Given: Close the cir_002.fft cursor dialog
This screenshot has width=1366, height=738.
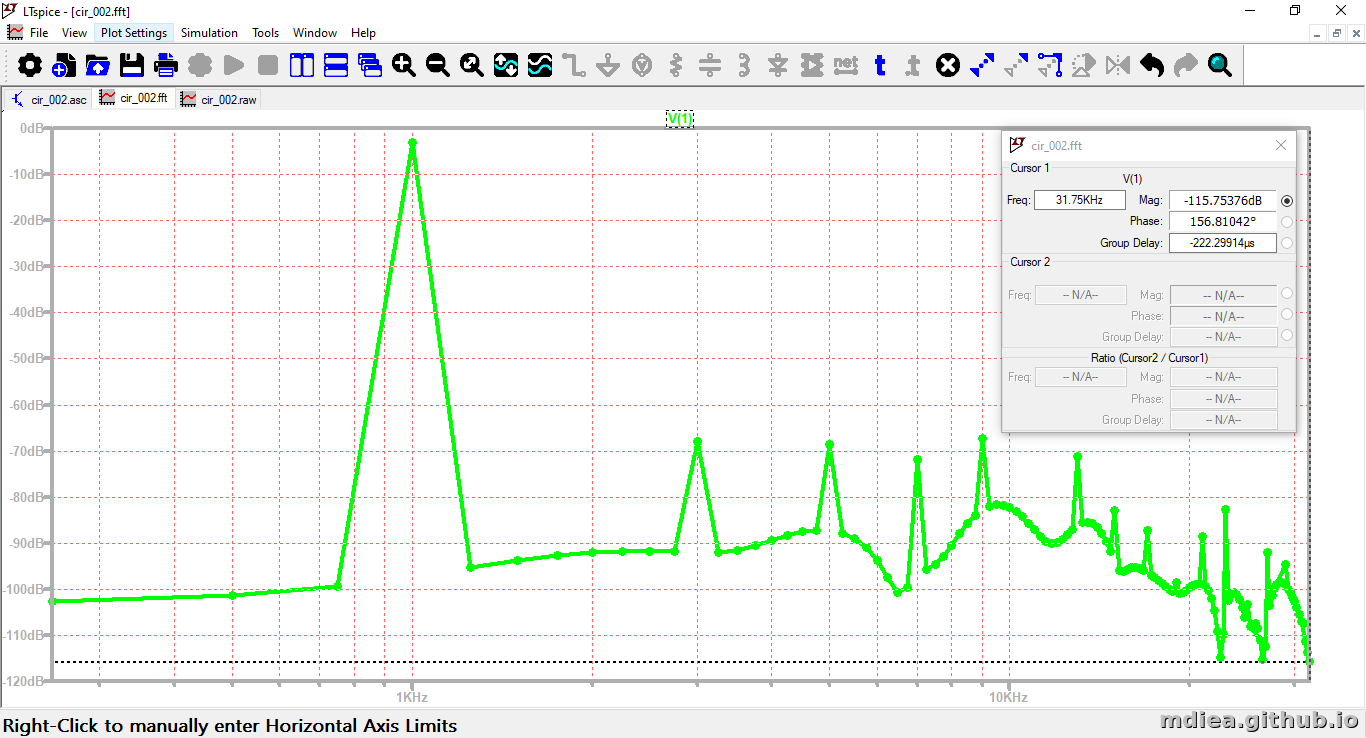Looking at the screenshot, I should click(1281, 146).
